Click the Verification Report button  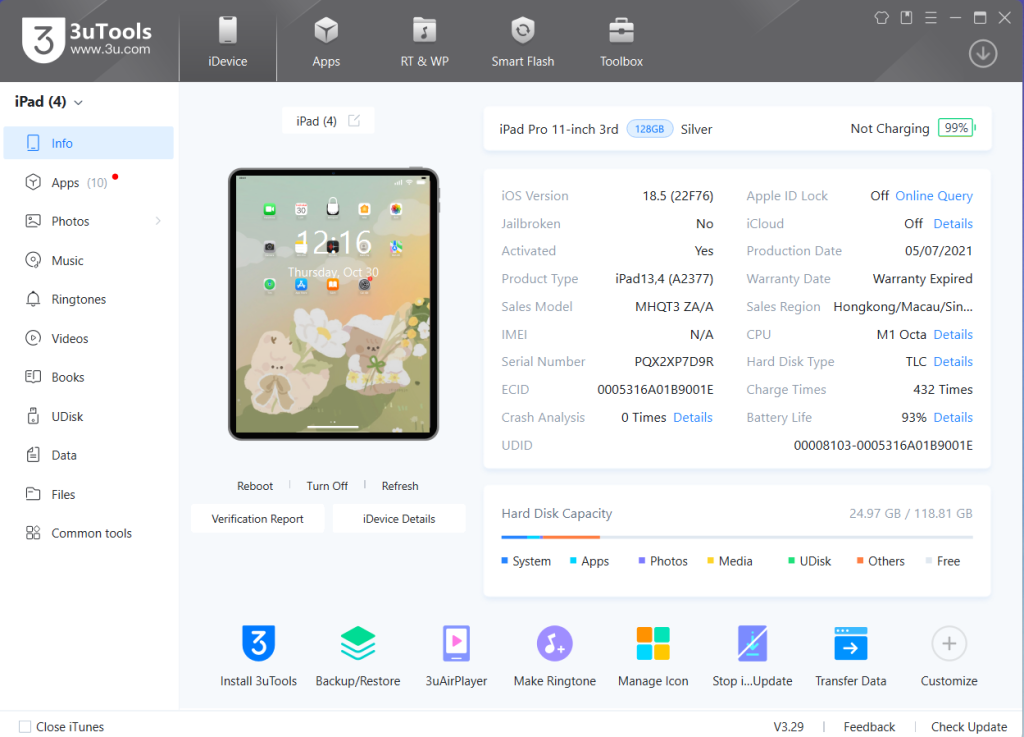coord(258,519)
